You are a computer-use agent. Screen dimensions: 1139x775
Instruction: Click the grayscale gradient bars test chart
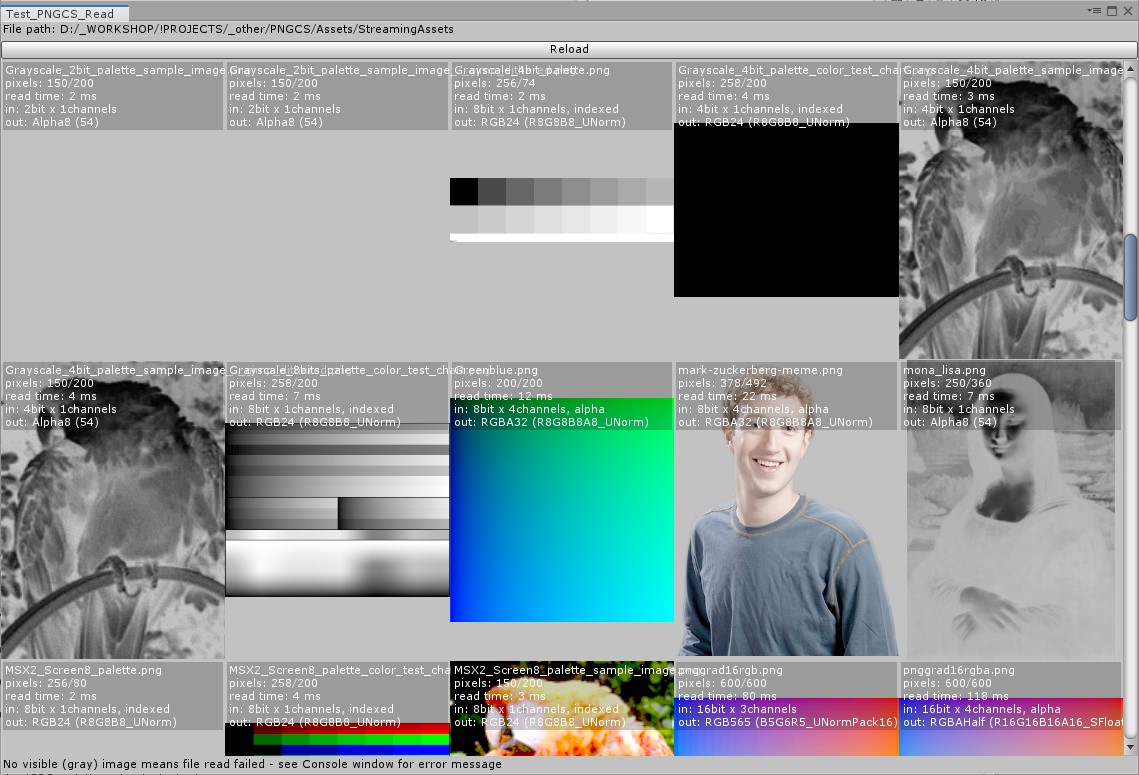(x=337, y=510)
